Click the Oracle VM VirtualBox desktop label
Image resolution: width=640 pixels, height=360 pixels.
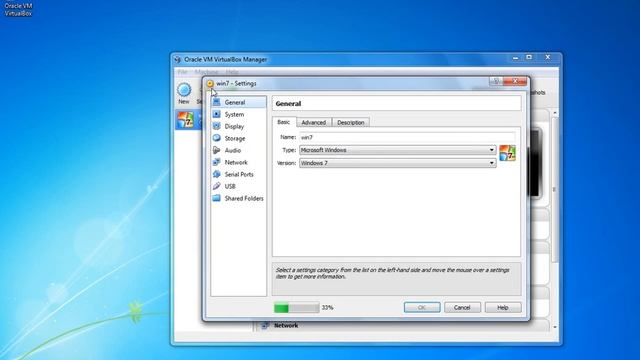click(18, 9)
